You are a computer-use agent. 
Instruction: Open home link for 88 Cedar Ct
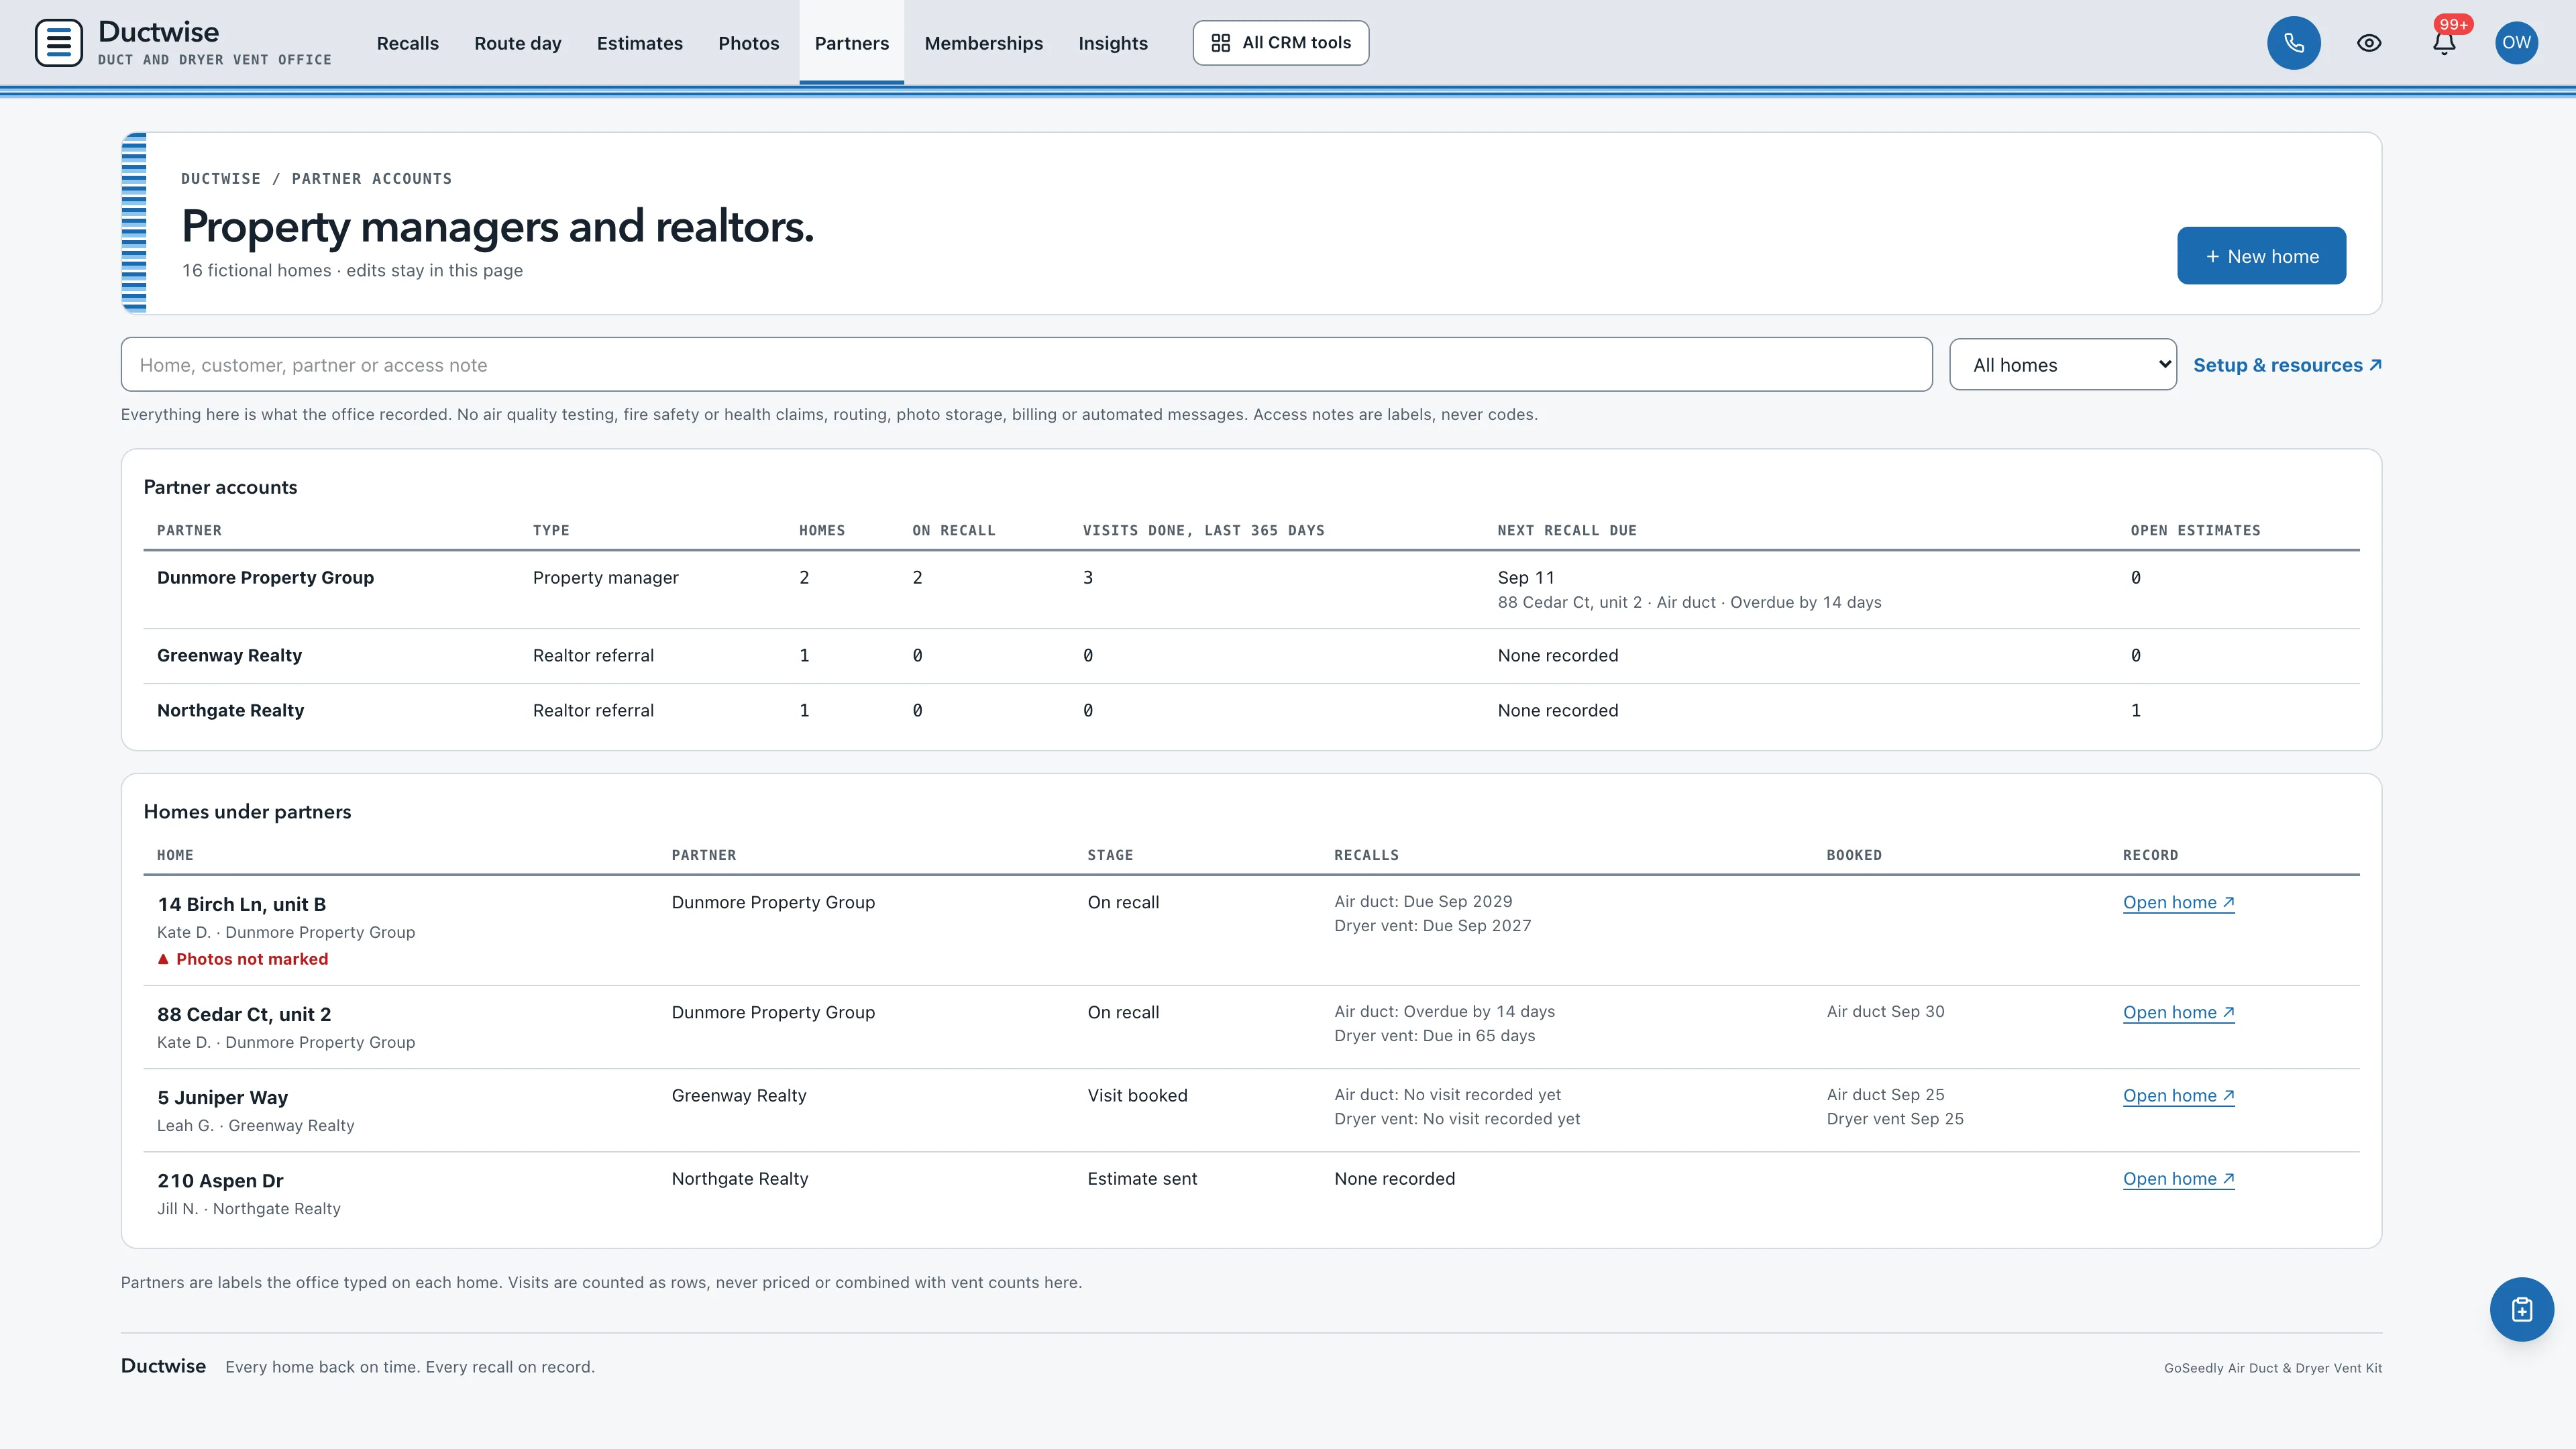(x=2179, y=1012)
